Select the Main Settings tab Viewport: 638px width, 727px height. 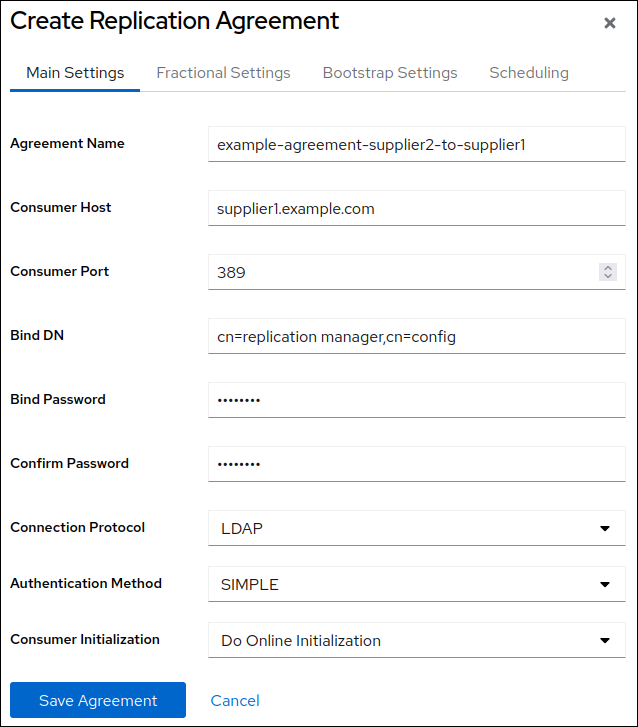tap(75, 73)
